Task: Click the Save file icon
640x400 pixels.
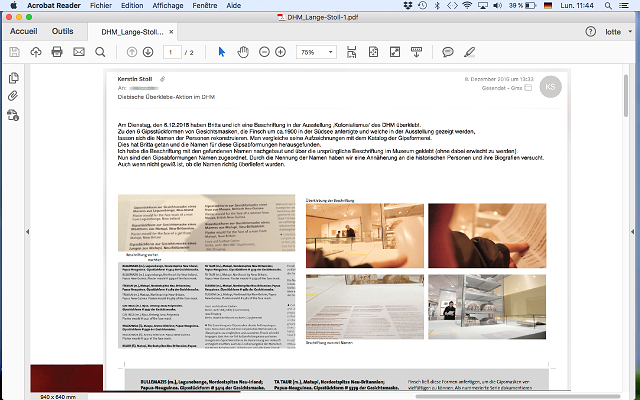Action: tap(14, 52)
